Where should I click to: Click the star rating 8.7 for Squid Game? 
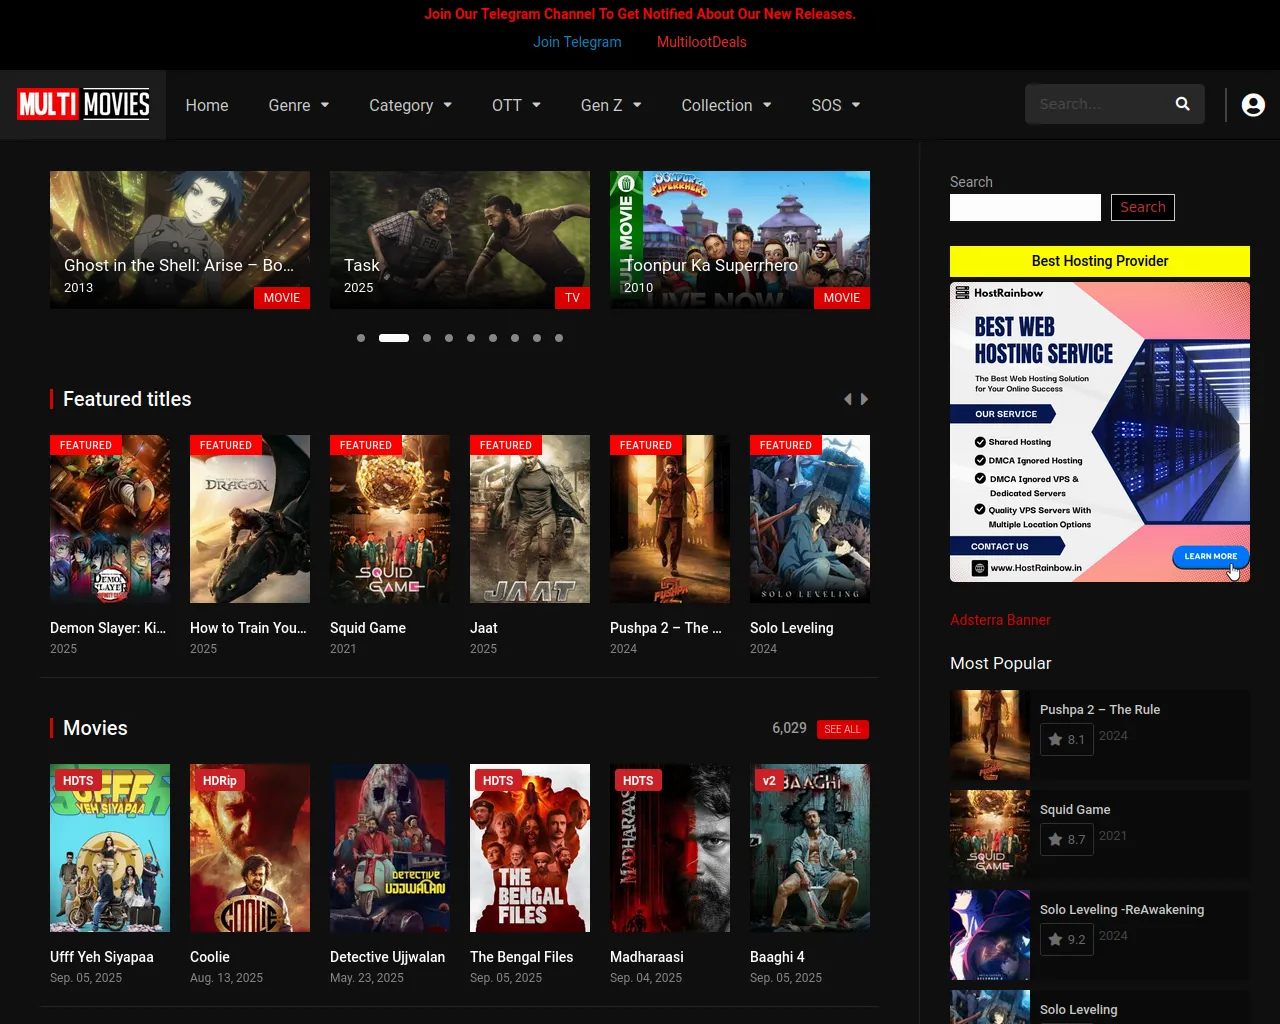pos(1066,840)
